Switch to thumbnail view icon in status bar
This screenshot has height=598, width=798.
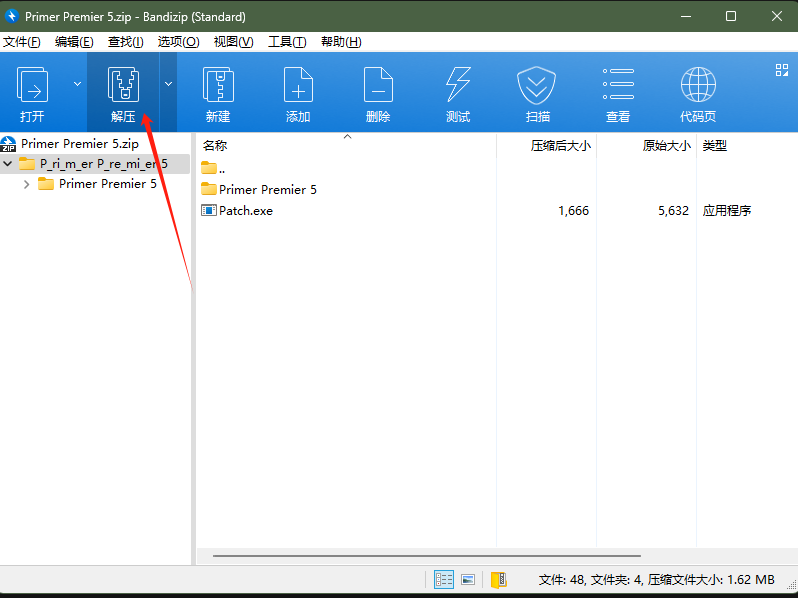click(468, 580)
